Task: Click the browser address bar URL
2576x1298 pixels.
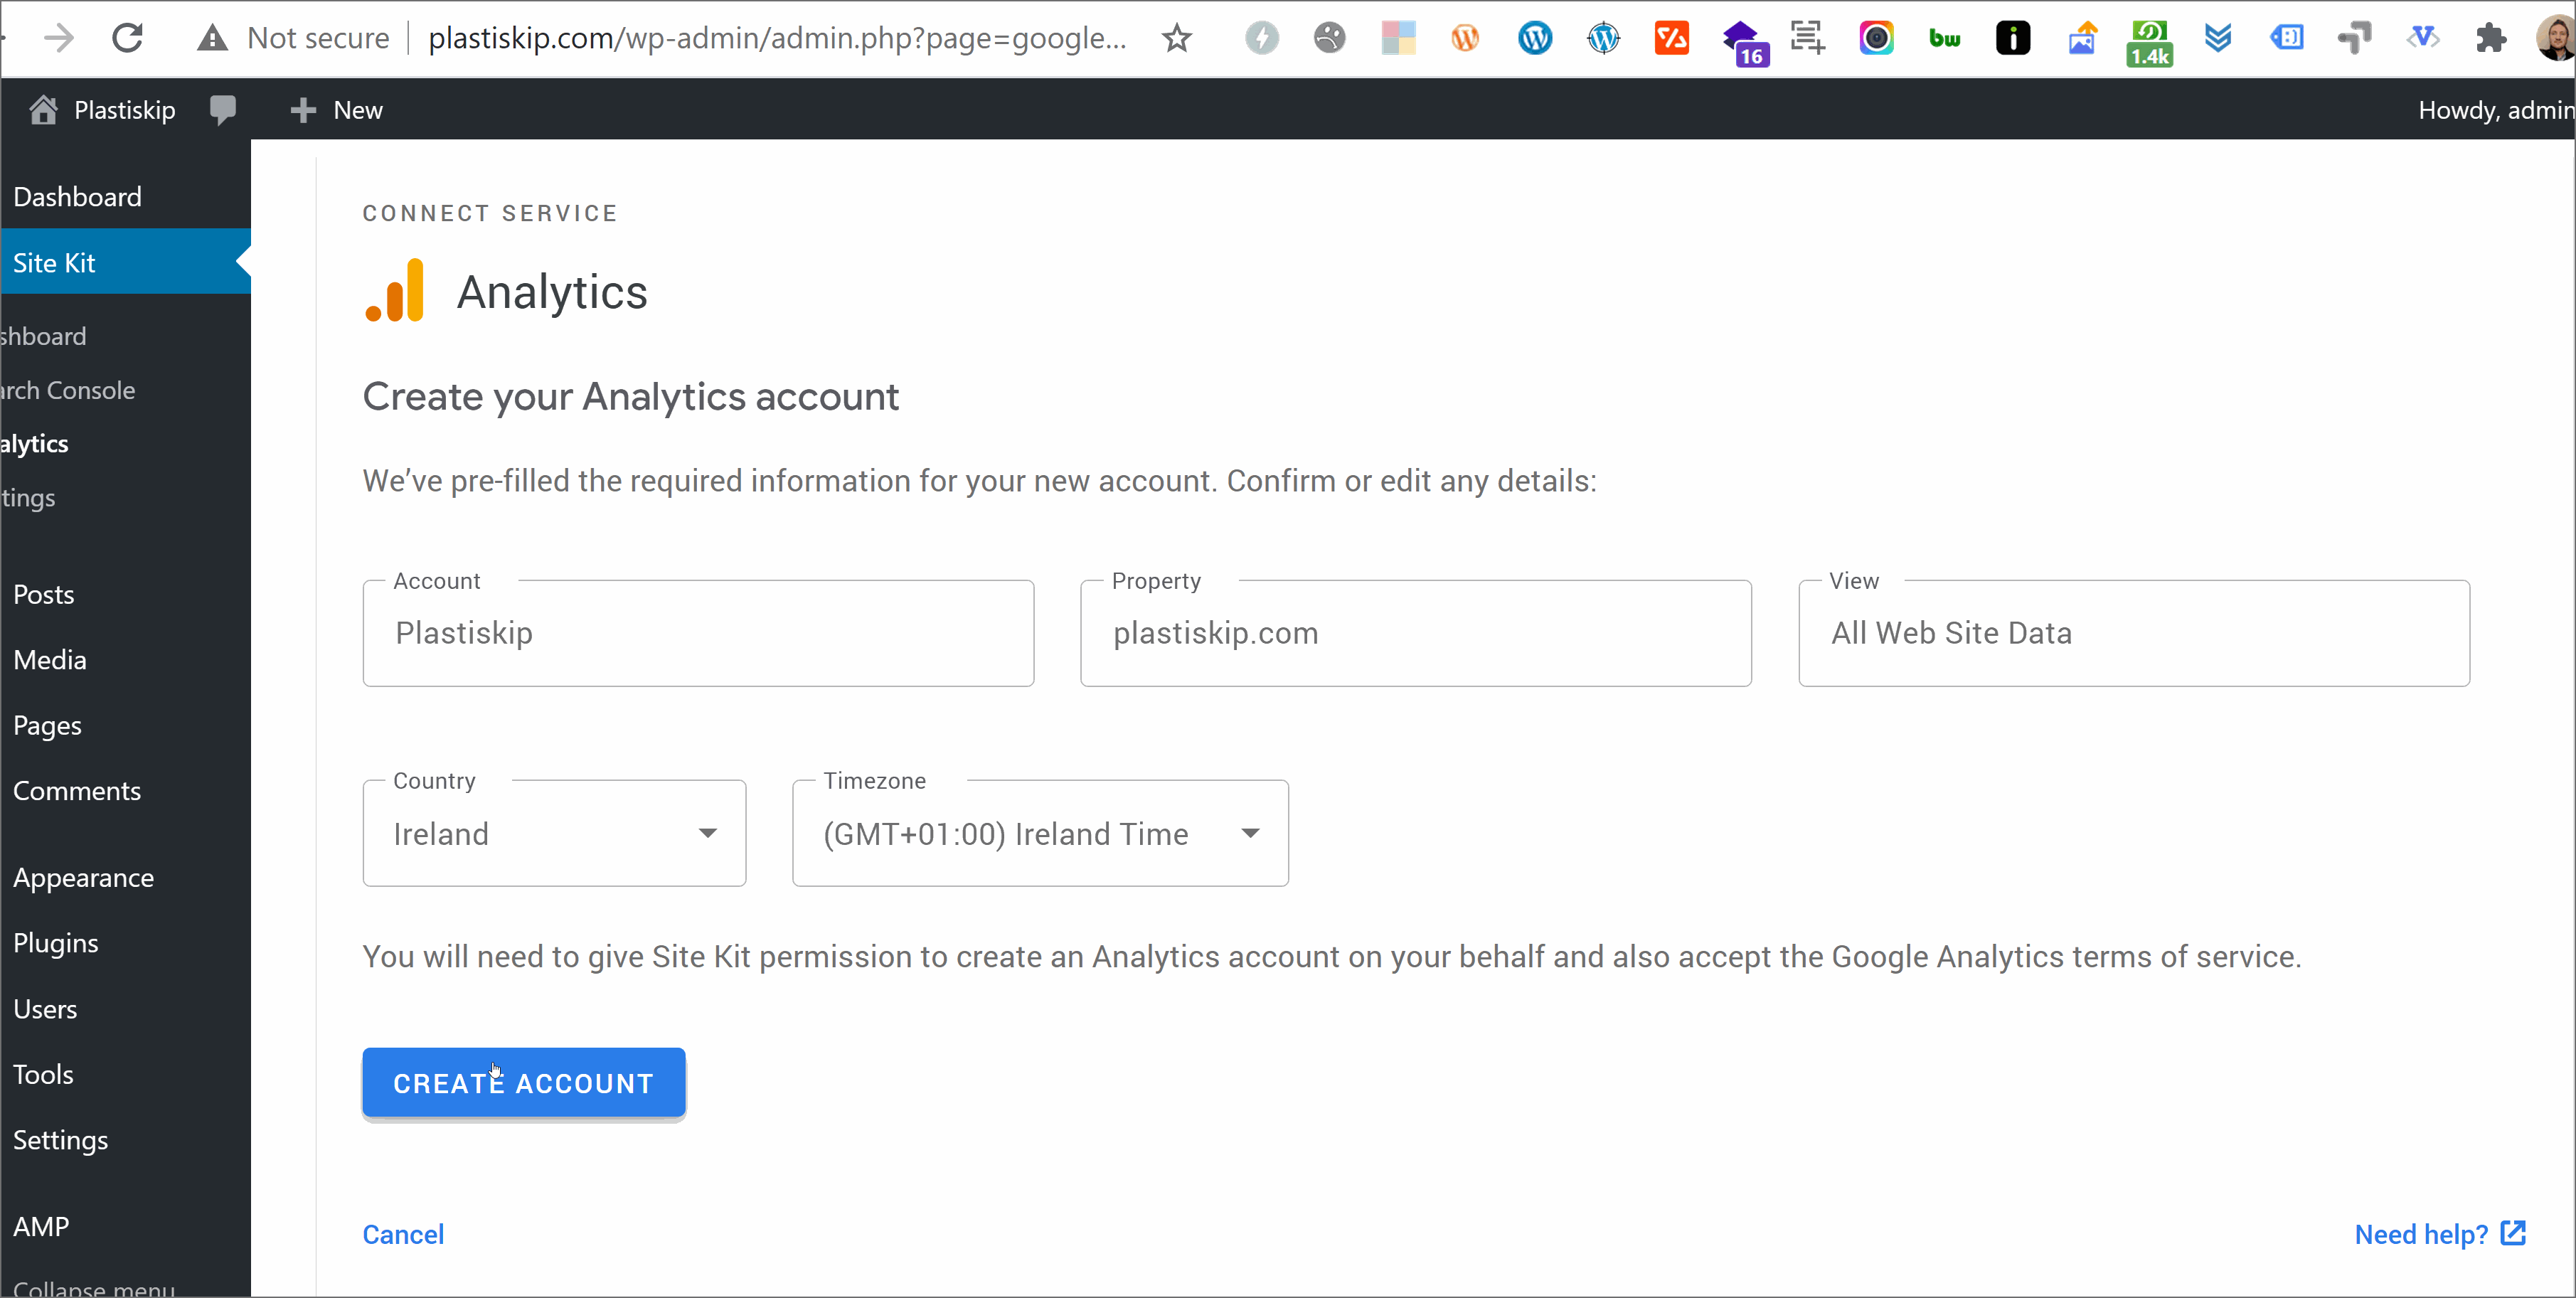Action: coord(777,38)
